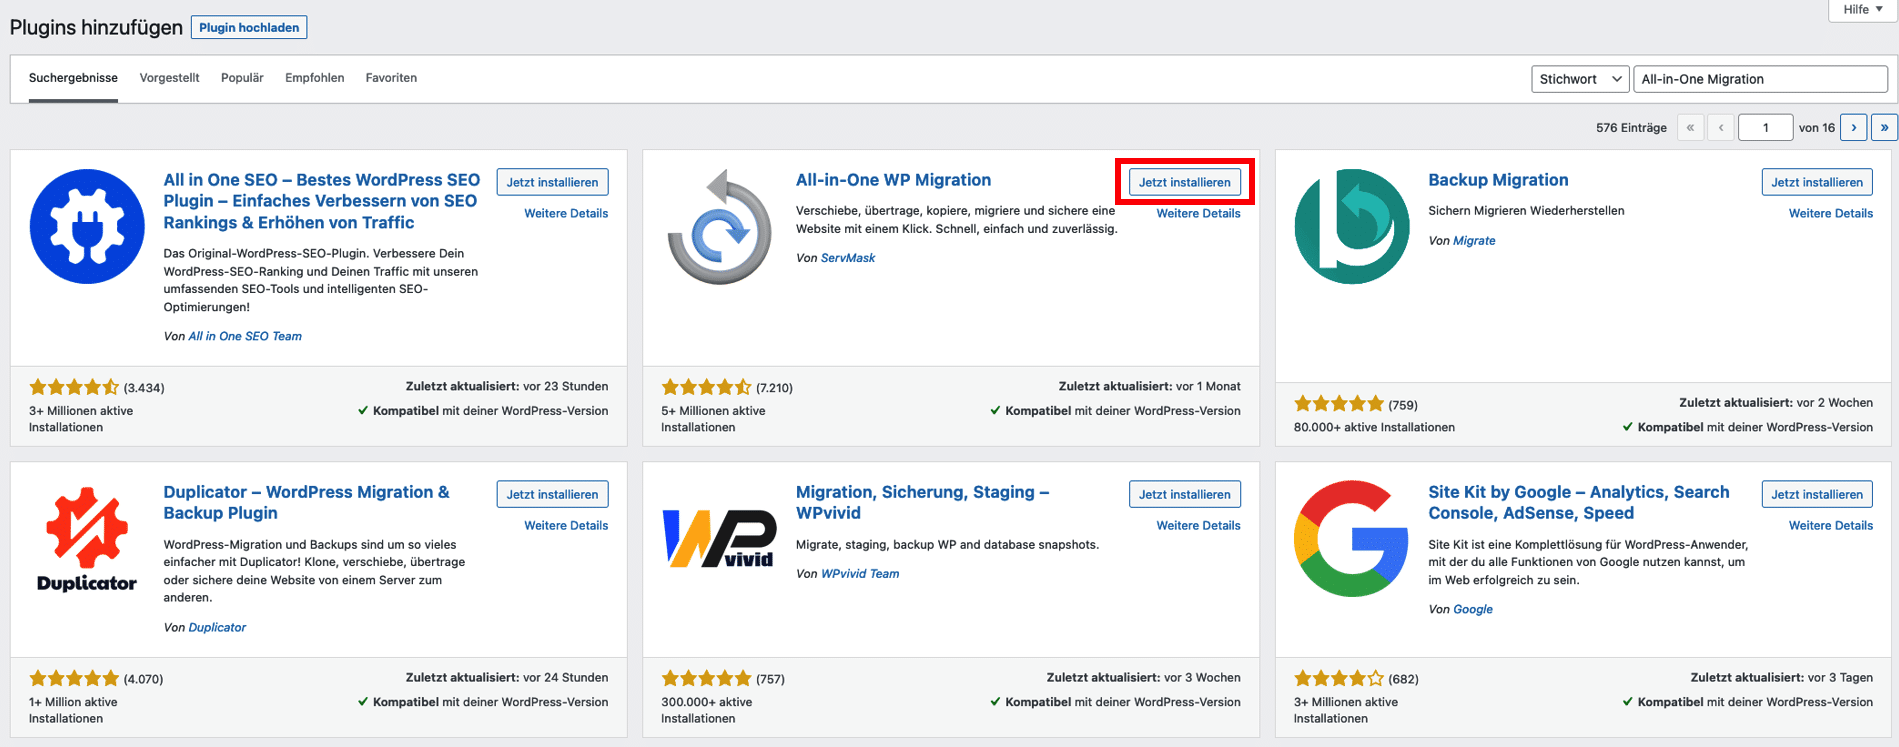
Task: Install the All in One SEO plugin
Action: [552, 182]
